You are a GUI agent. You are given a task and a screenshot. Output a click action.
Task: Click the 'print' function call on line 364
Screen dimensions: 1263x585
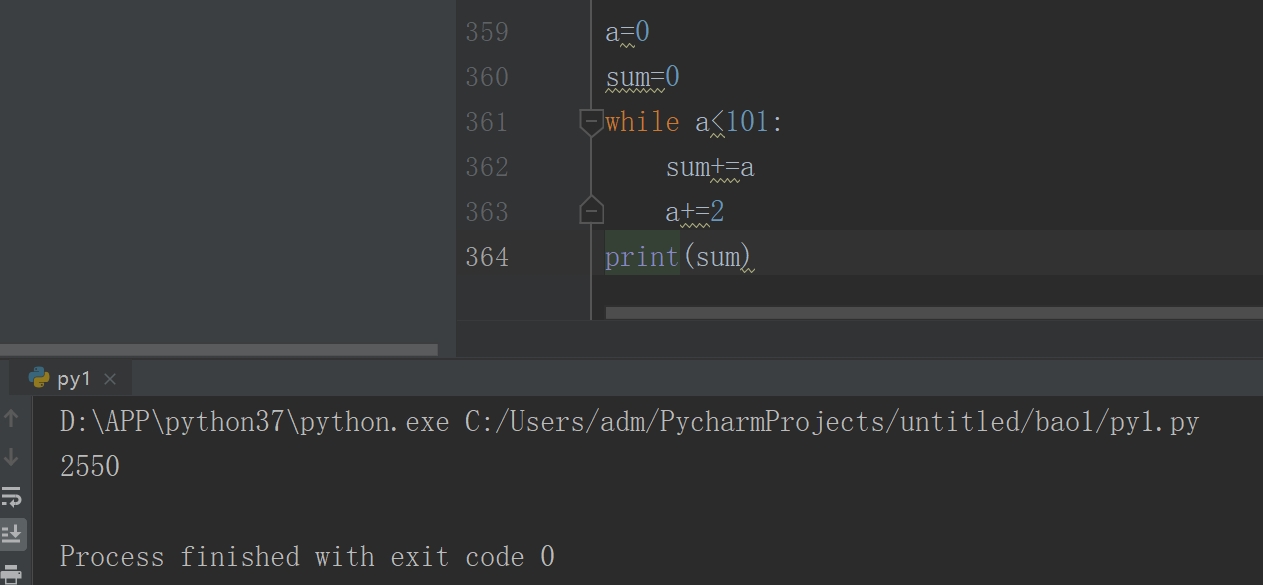(642, 257)
